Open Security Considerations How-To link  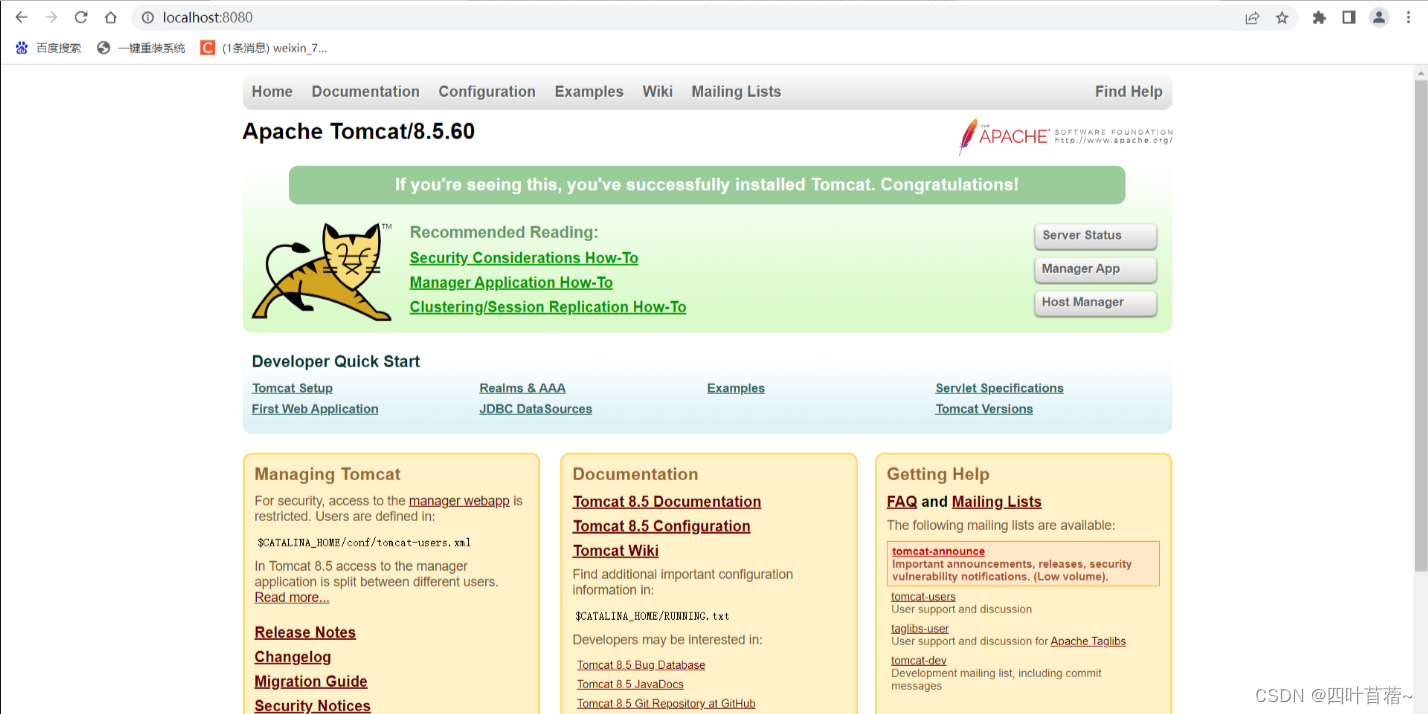click(x=524, y=258)
